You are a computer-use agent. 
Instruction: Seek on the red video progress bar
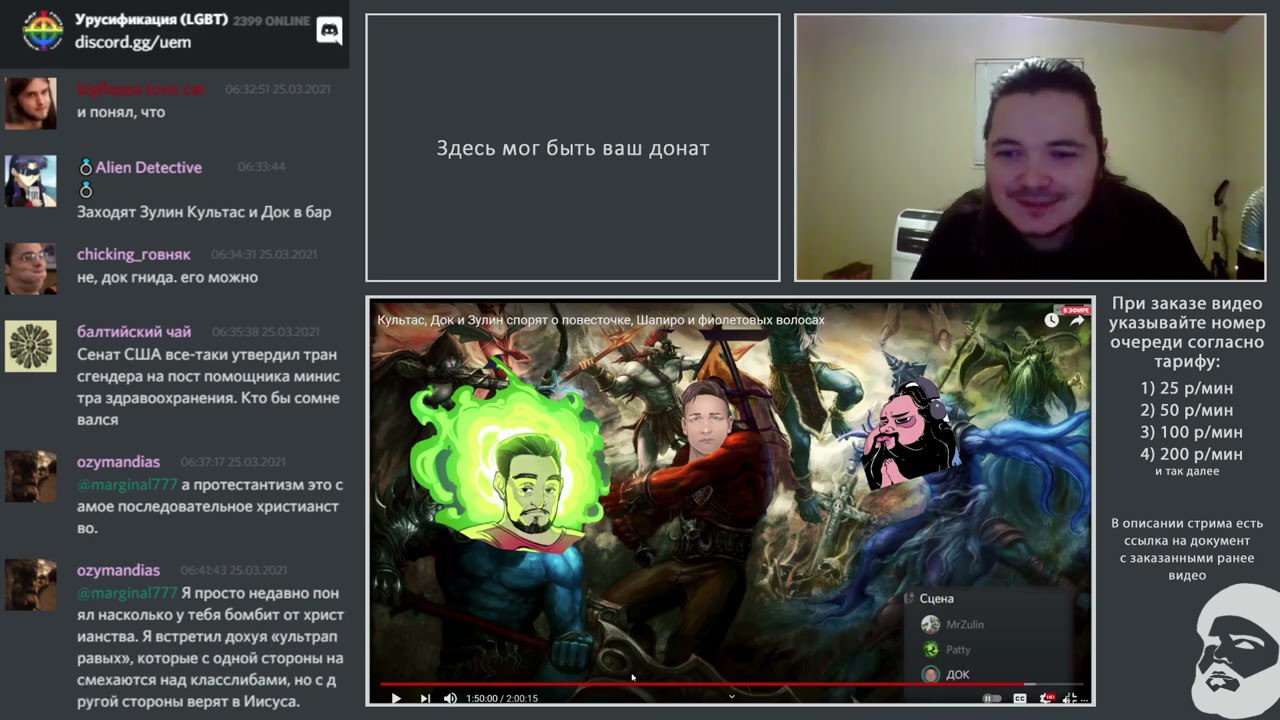[x=731, y=685]
